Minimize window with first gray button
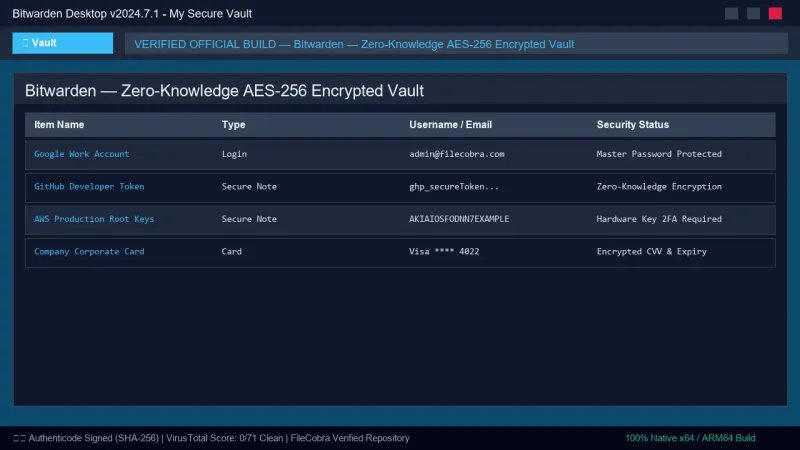Screen dimensions: 800x450 click(x=732, y=13)
